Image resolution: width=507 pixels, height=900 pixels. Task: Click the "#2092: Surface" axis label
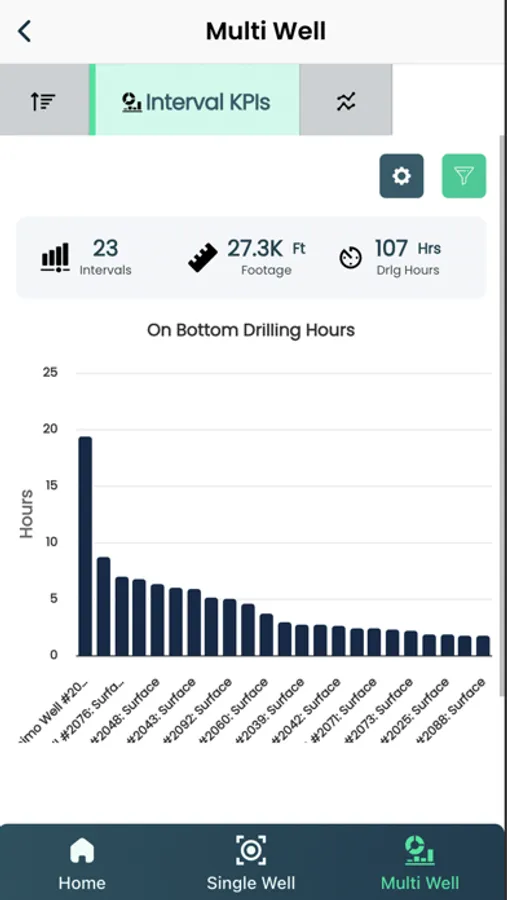[200, 711]
